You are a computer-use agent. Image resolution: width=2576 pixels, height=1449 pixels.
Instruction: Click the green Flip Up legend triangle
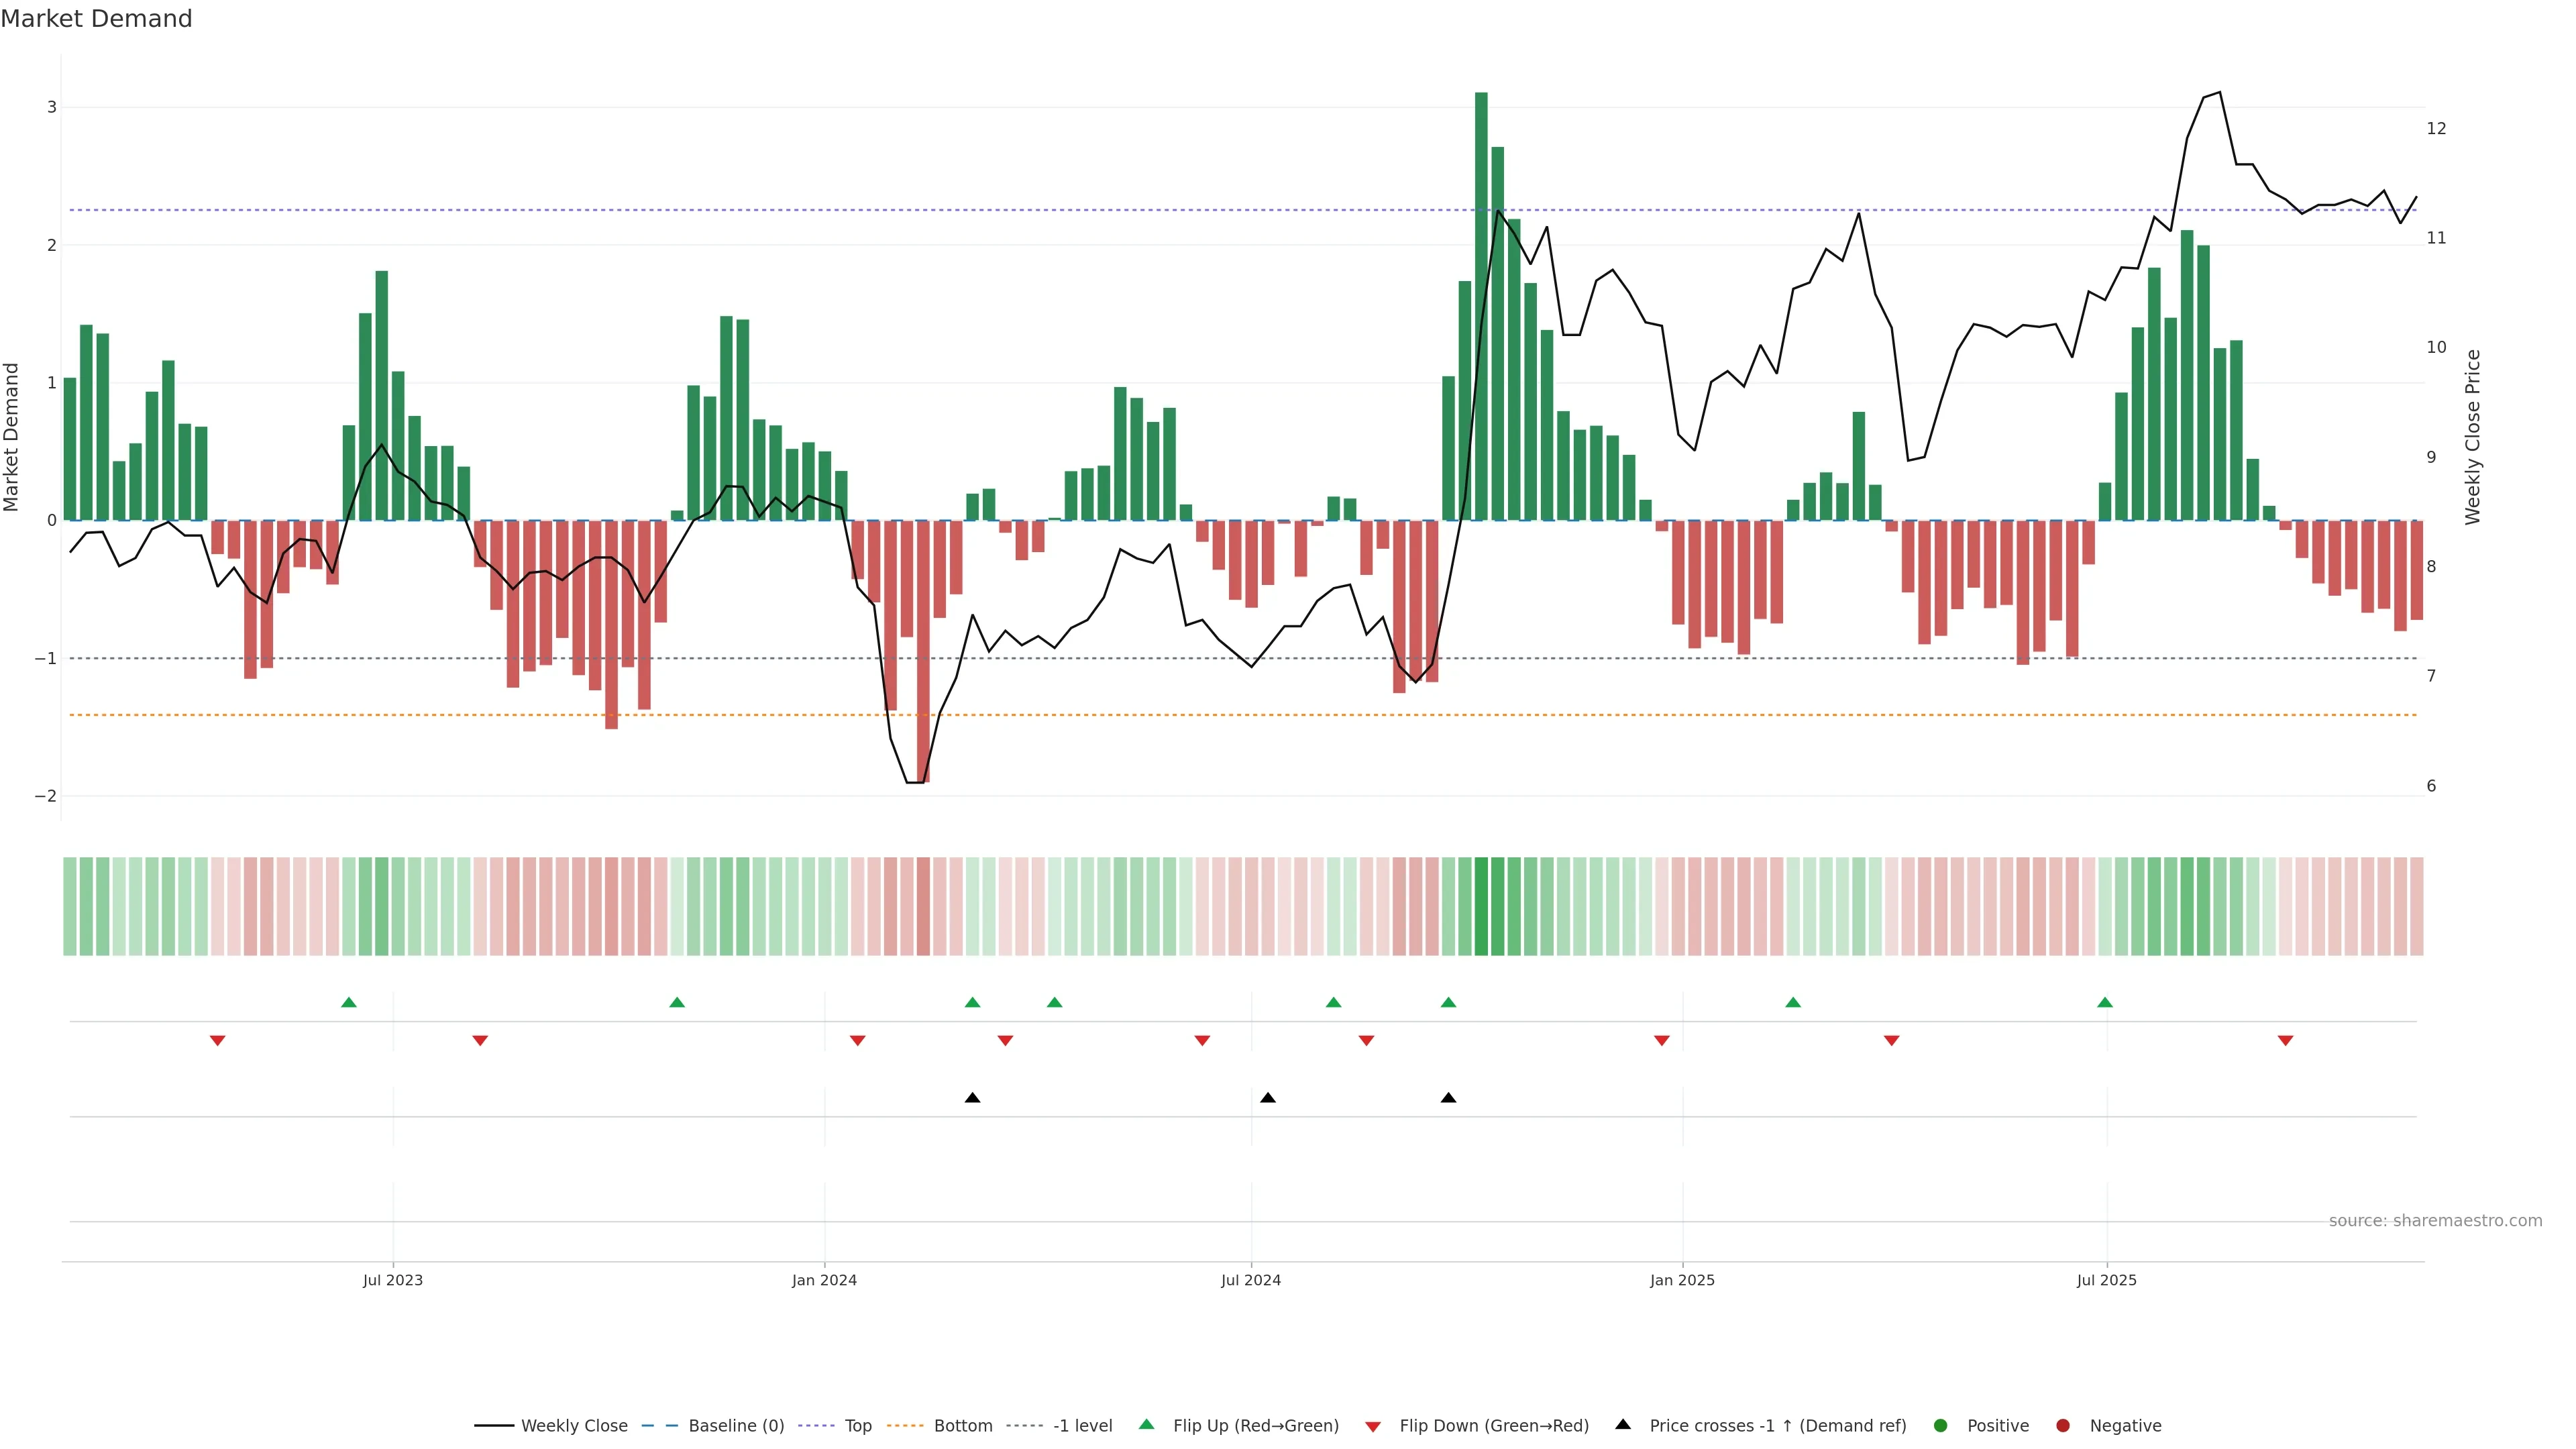click(x=1147, y=1425)
